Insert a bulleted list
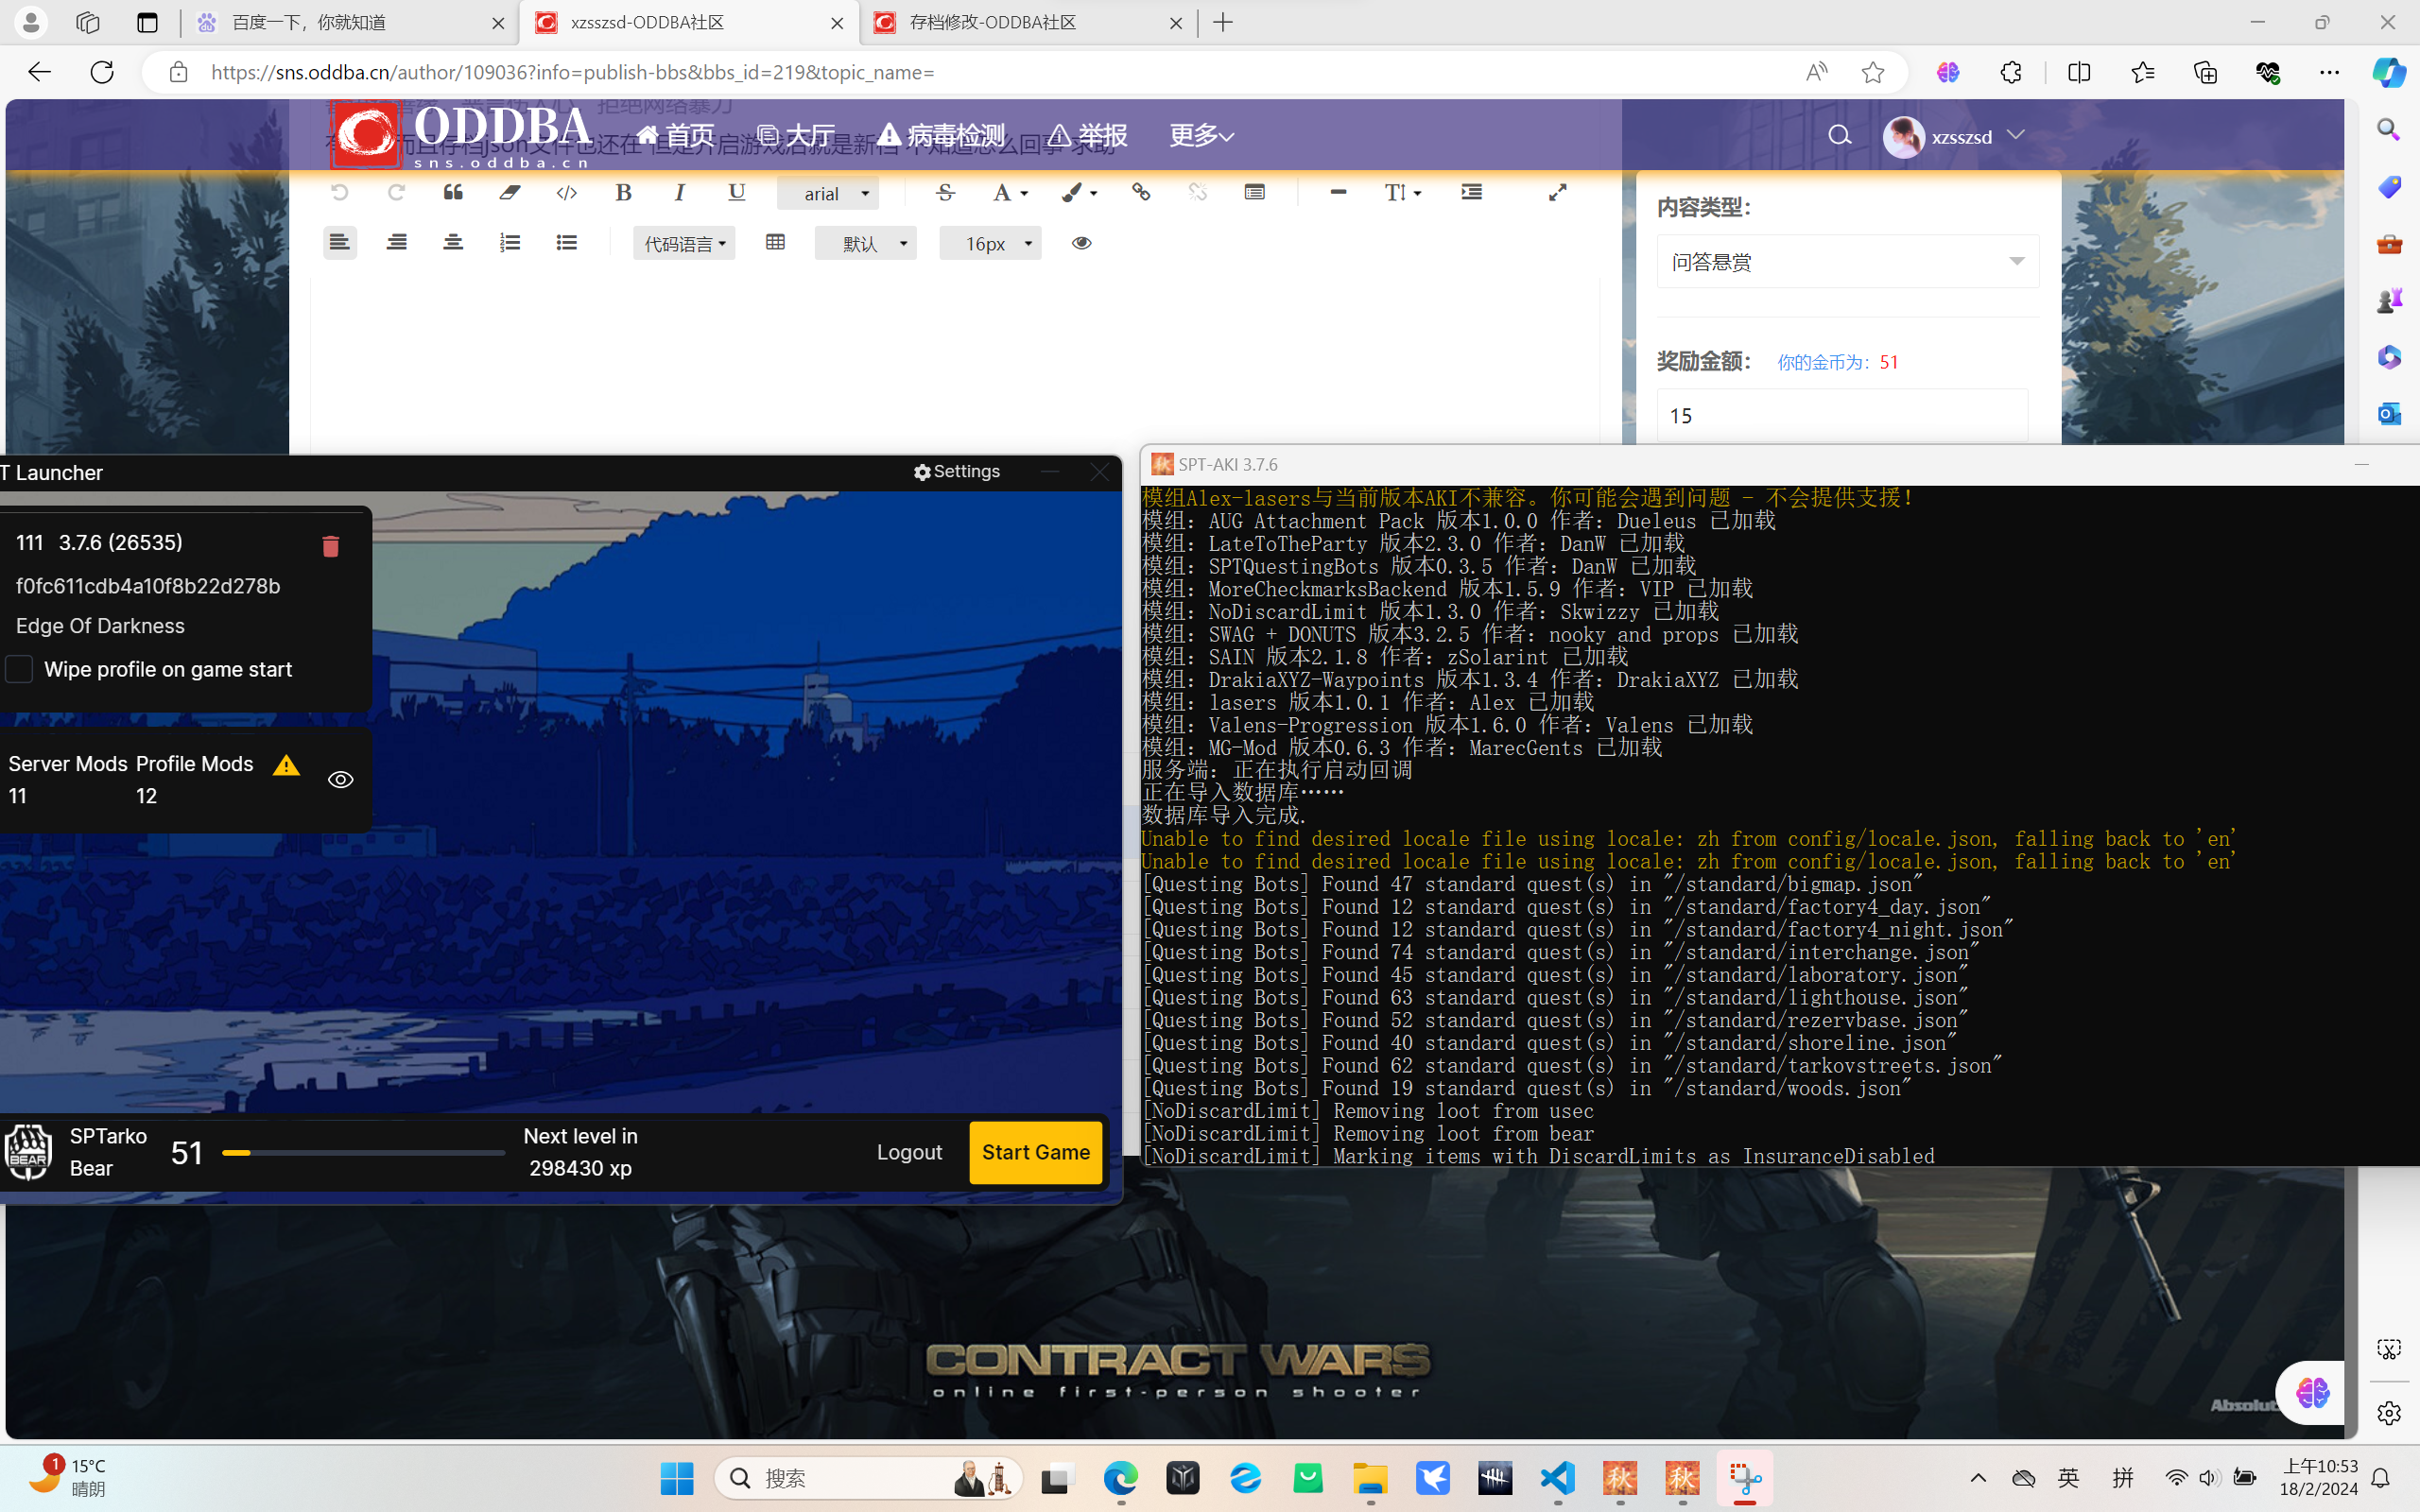The width and height of the screenshot is (2420, 1512). [x=567, y=243]
